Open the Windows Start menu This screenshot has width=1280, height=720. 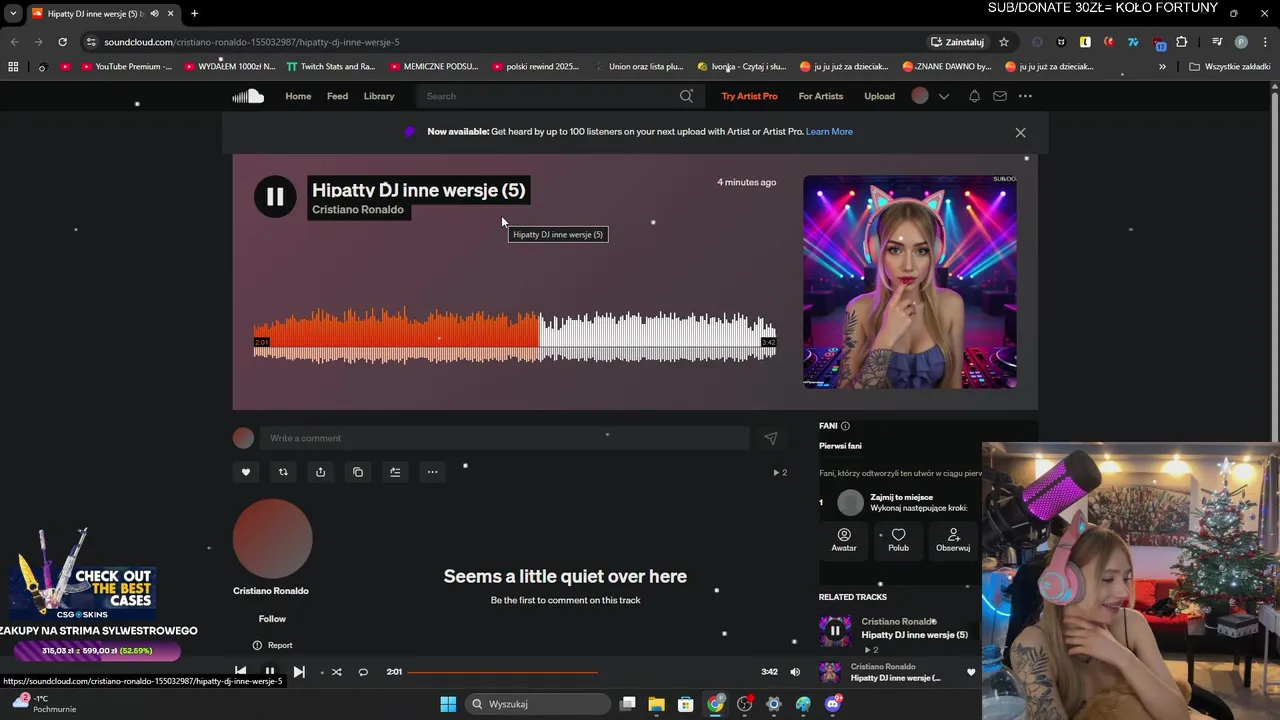(448, 704)
